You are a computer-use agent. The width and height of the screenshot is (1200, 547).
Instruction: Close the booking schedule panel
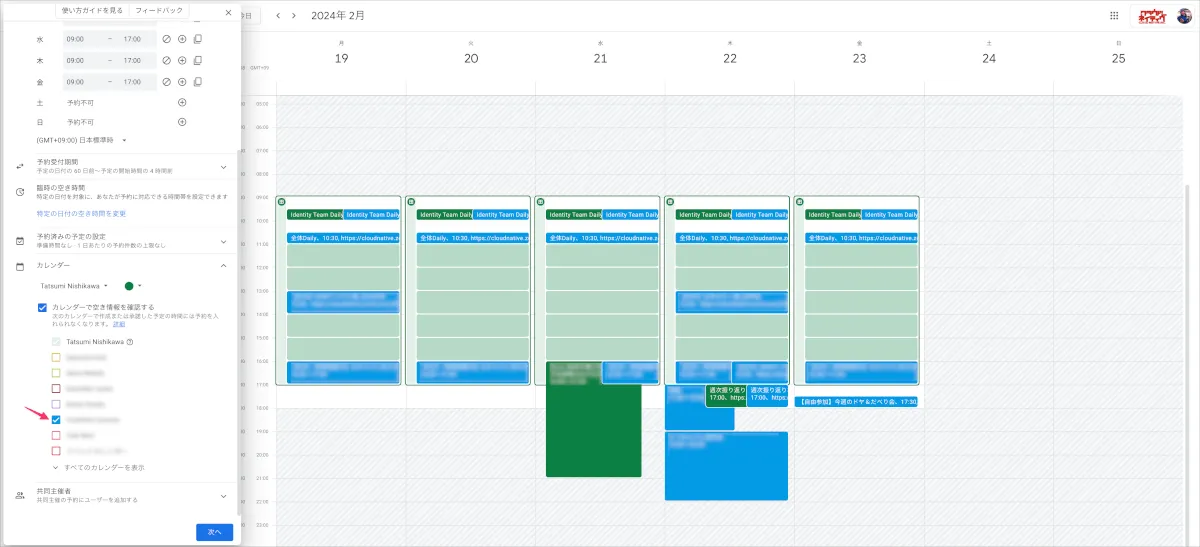[x=228, y=12]
